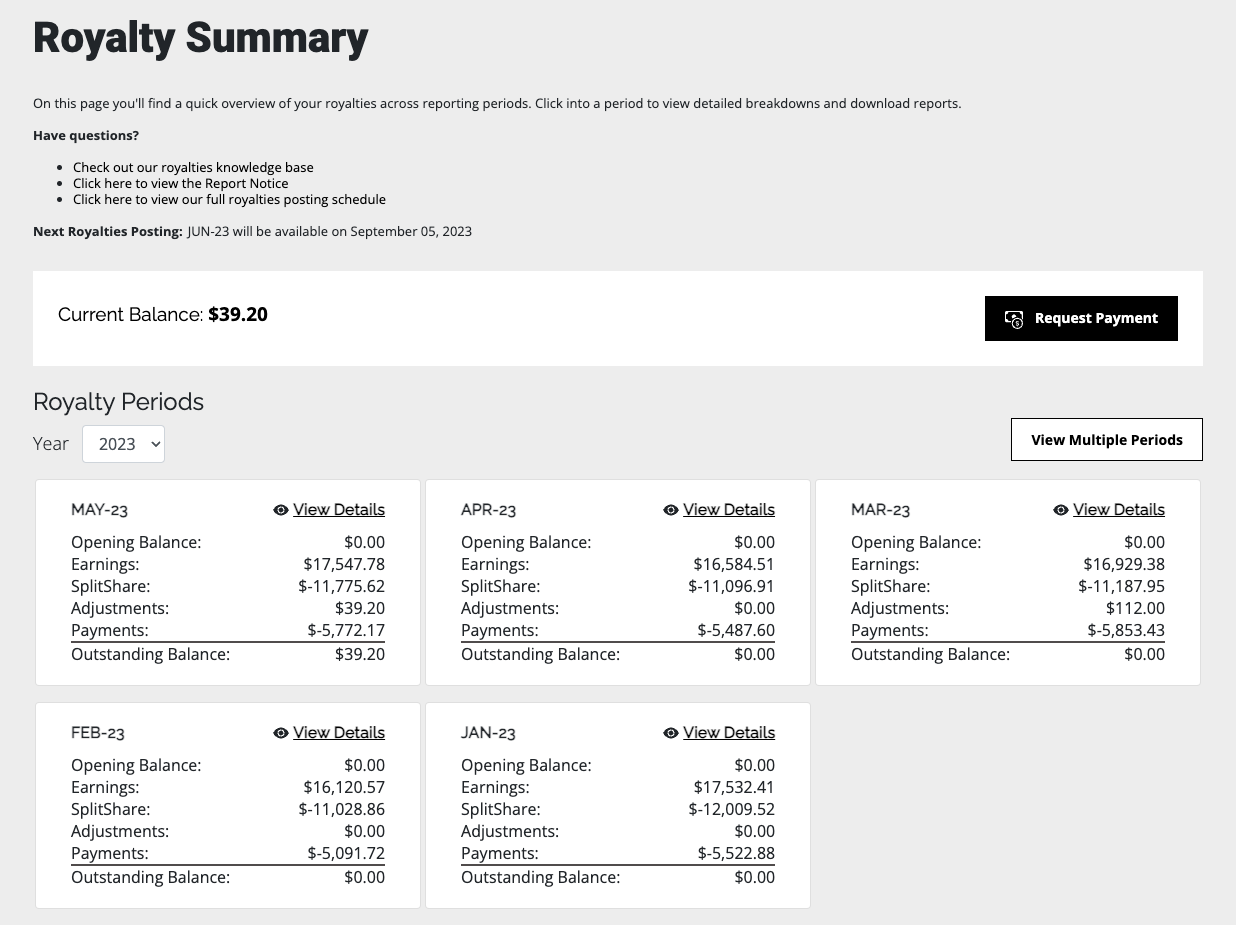Click FEB-23 Earnings value $16,120.57

[344, 788]
